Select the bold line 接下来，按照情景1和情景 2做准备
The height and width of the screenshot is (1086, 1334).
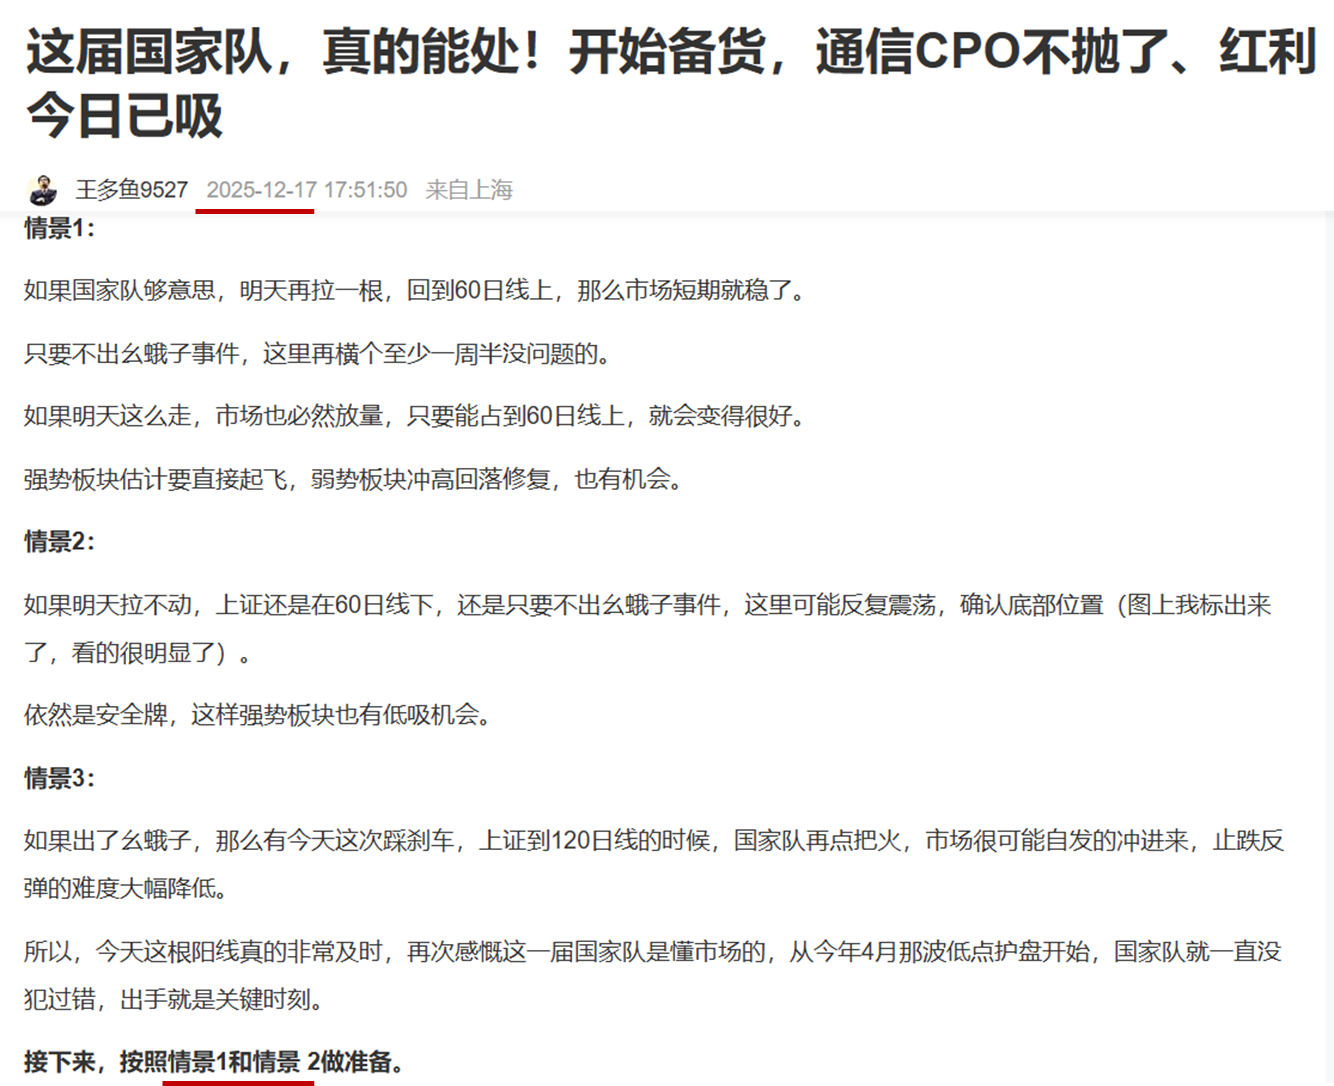click(214, 1062)
